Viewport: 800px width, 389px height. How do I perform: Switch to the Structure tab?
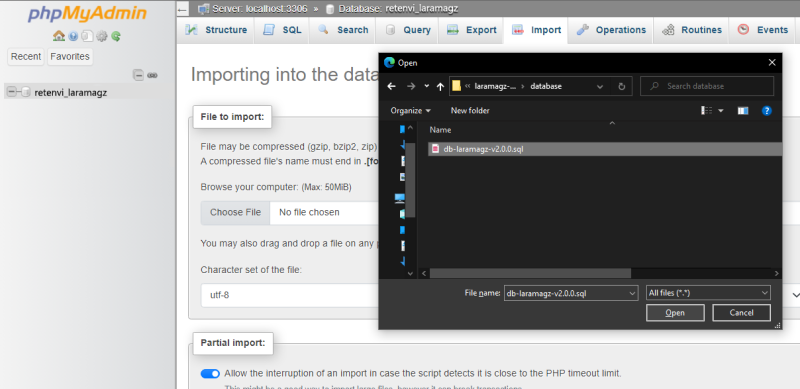click(216, 30)
